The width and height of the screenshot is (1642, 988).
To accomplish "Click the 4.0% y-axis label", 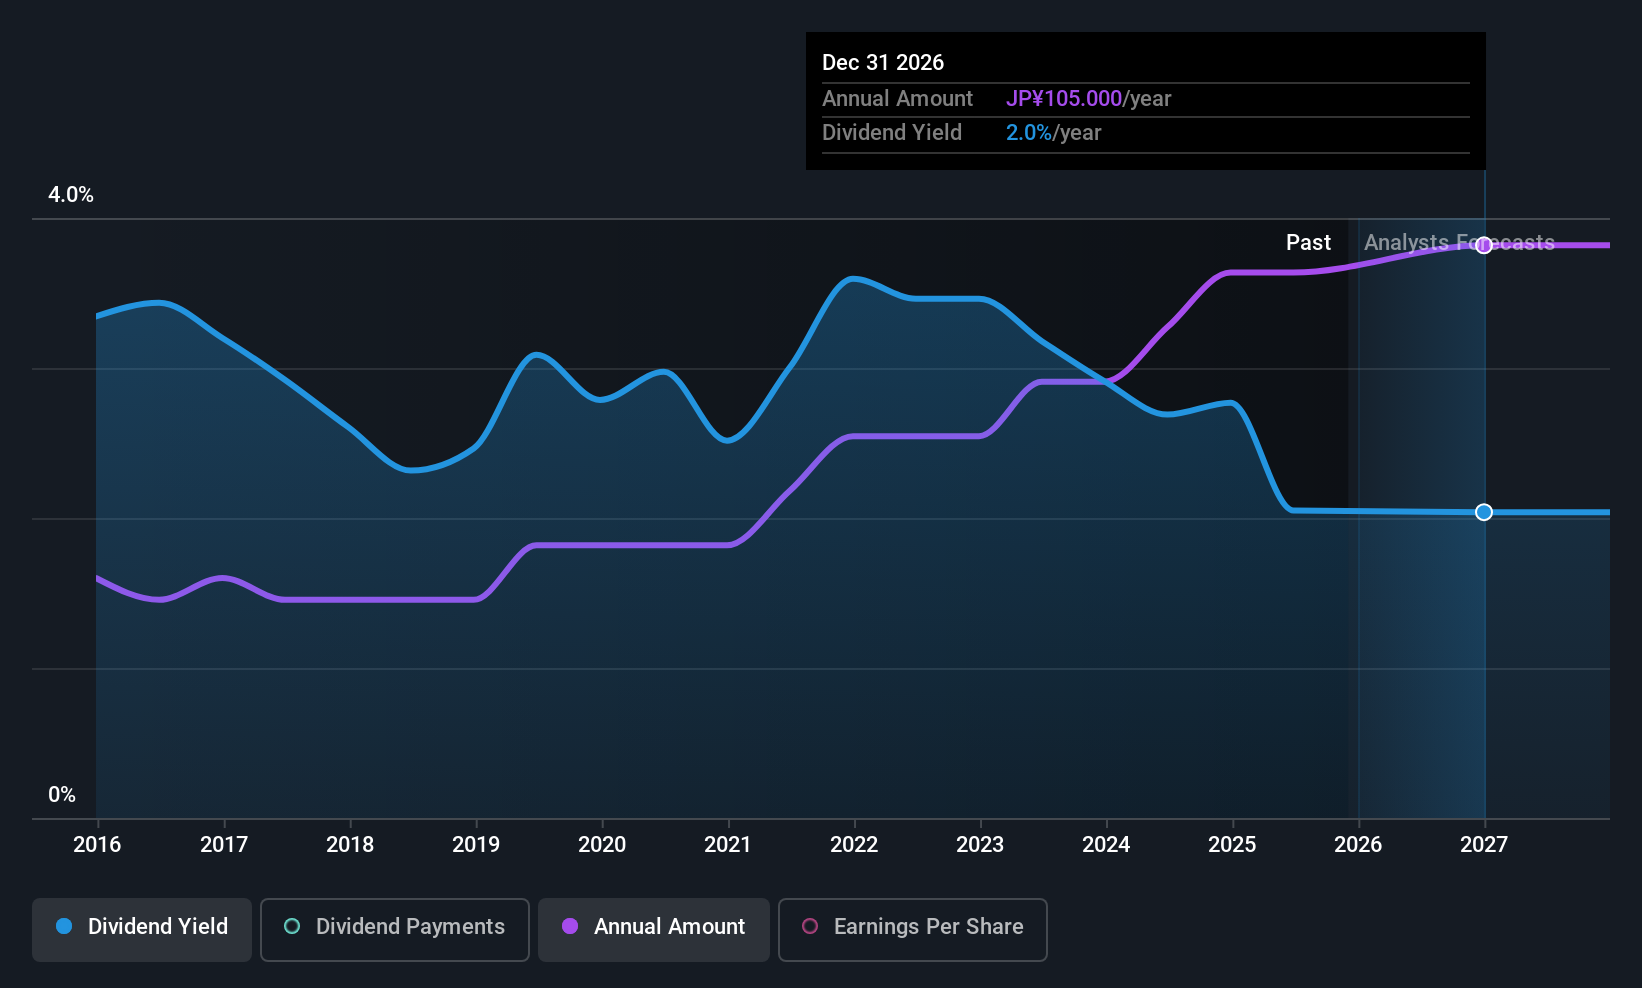I will pos(71,195).
